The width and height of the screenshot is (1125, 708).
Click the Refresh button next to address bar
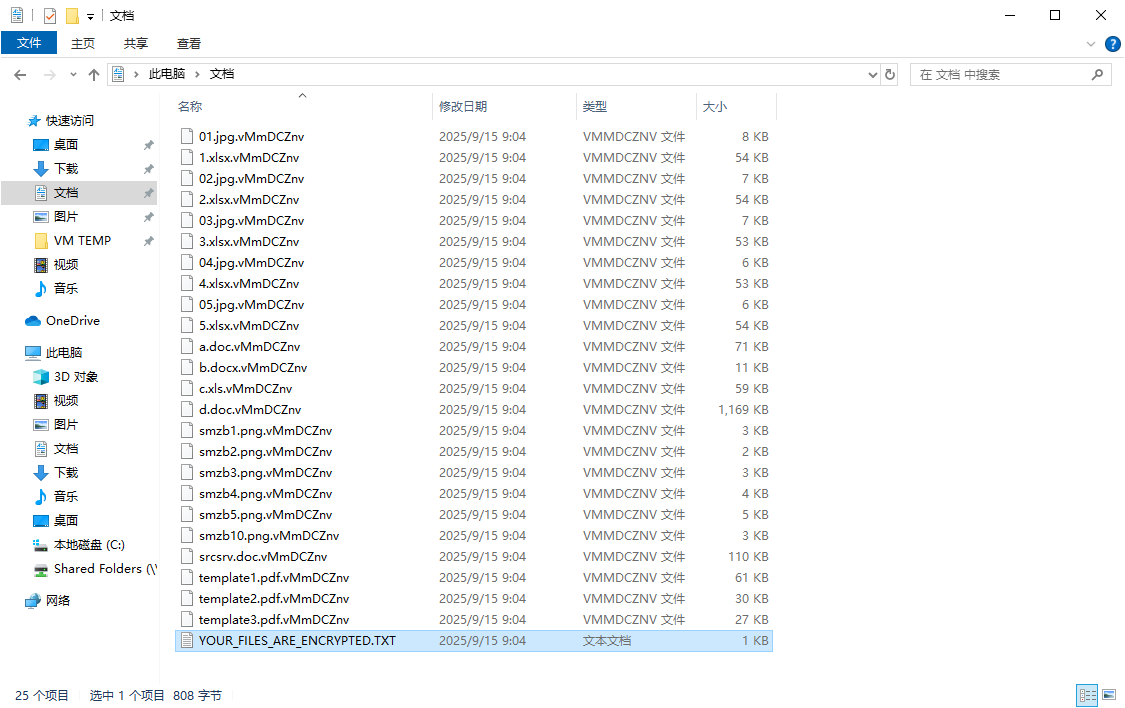click(890, 74)
